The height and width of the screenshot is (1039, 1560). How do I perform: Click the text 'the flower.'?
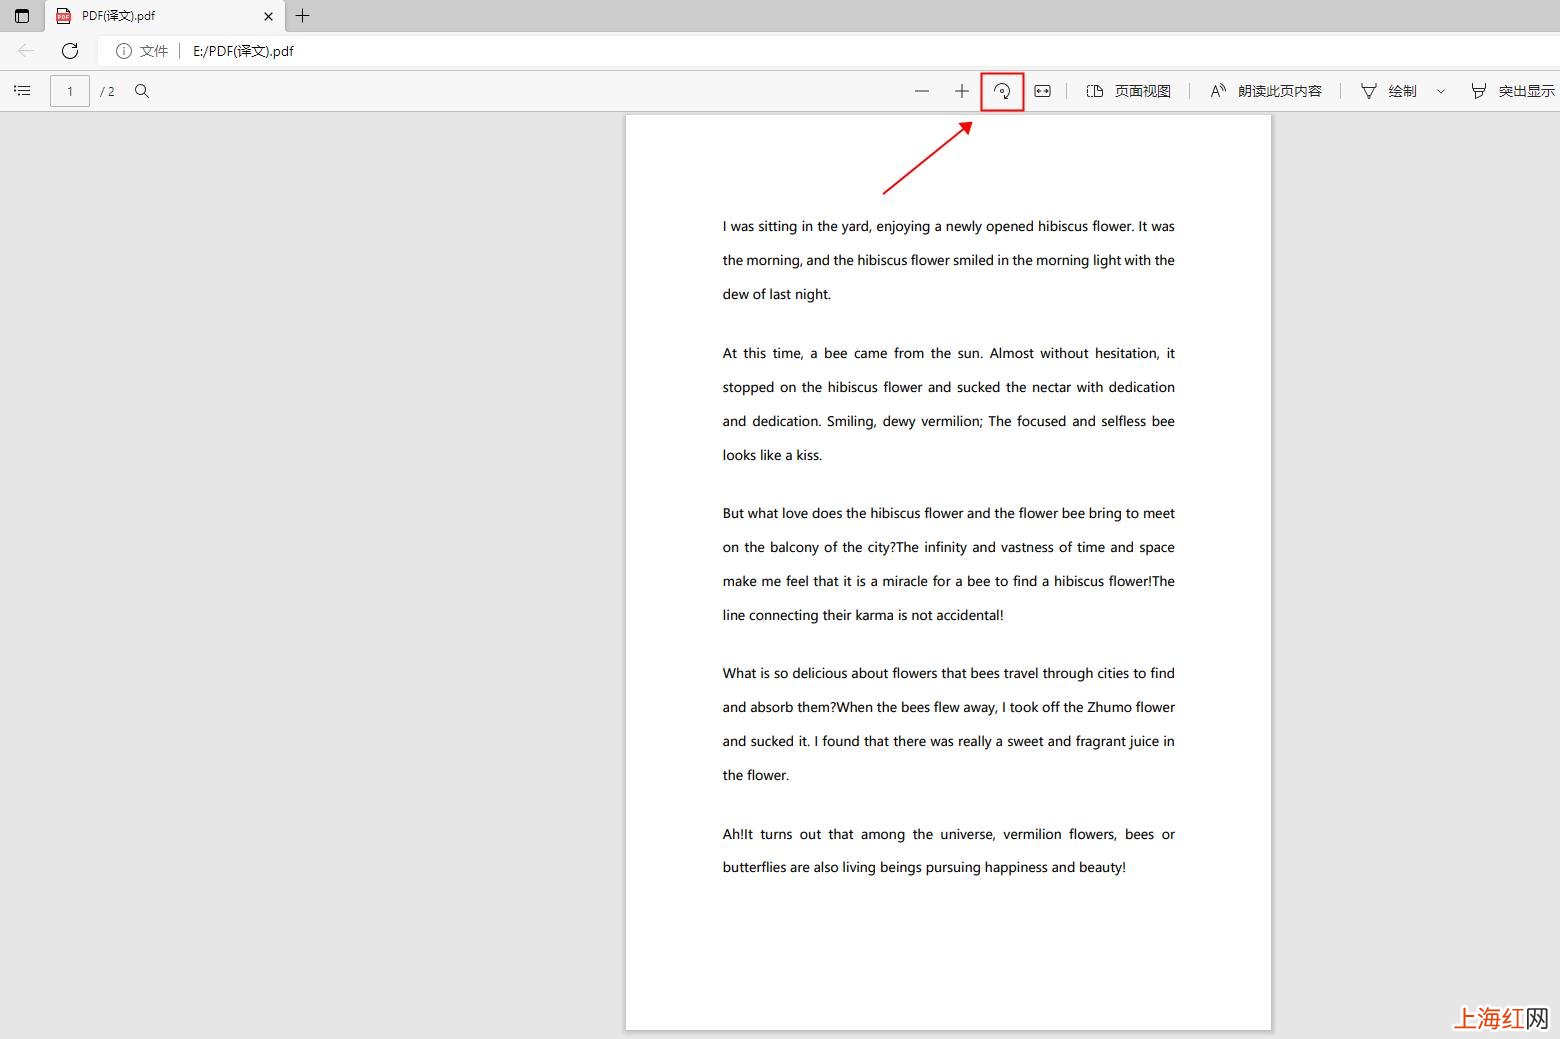click(x=756, y=775)
